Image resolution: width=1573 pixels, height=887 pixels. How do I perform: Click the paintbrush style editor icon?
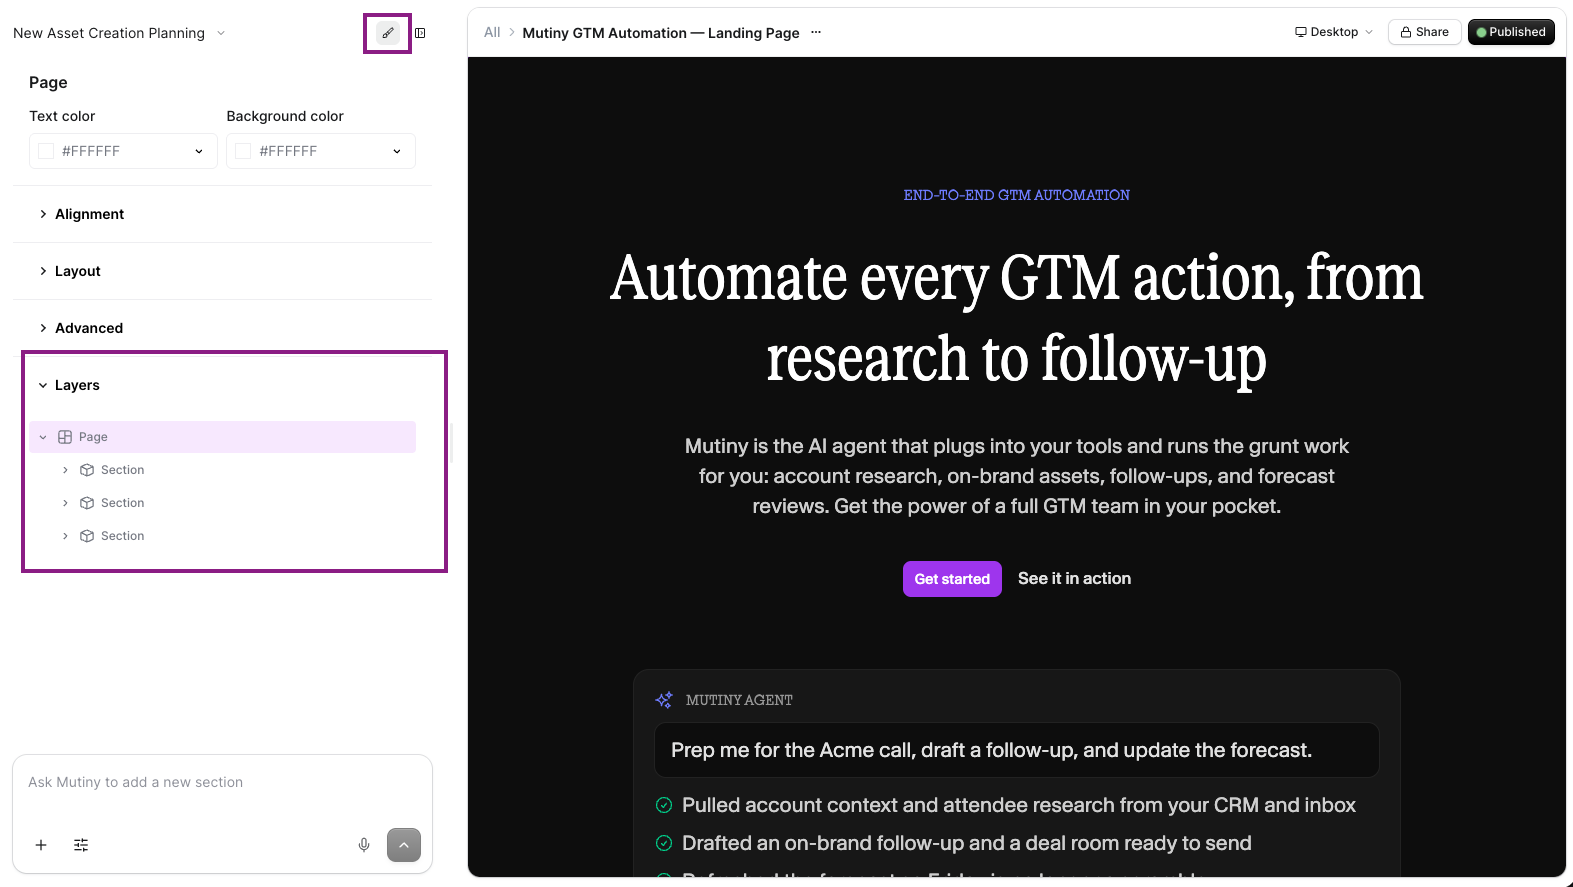pyautogui.click(x=388, y=33)
